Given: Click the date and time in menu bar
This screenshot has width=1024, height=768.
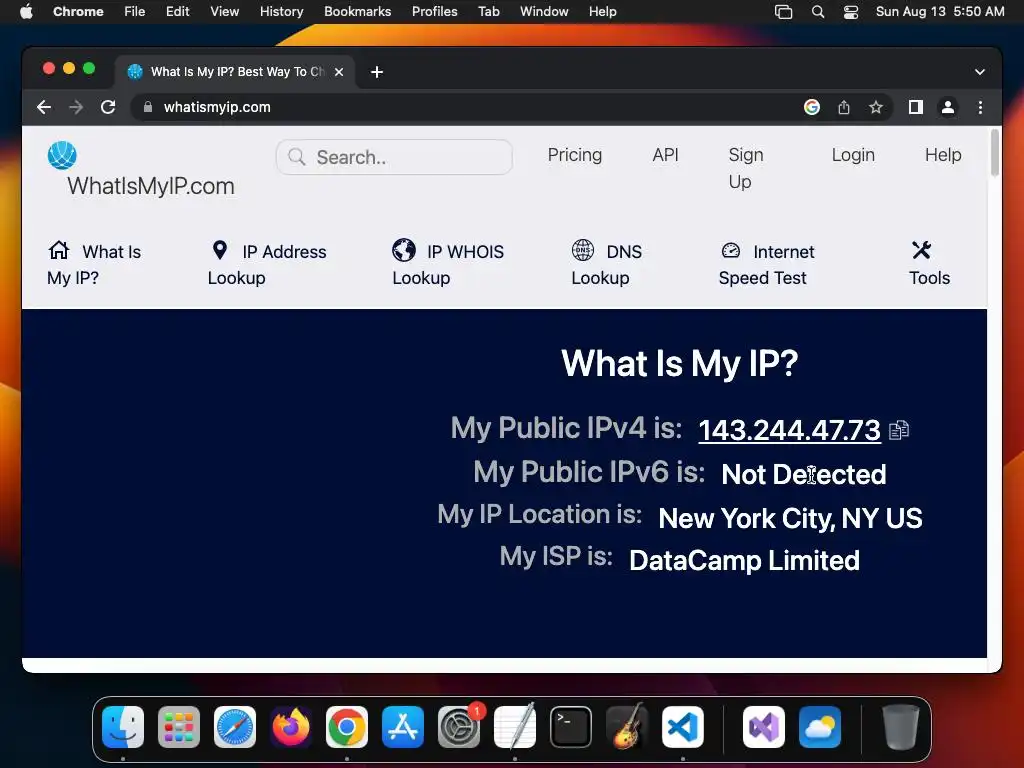Looking at the screenshot, I should (940, 12).
